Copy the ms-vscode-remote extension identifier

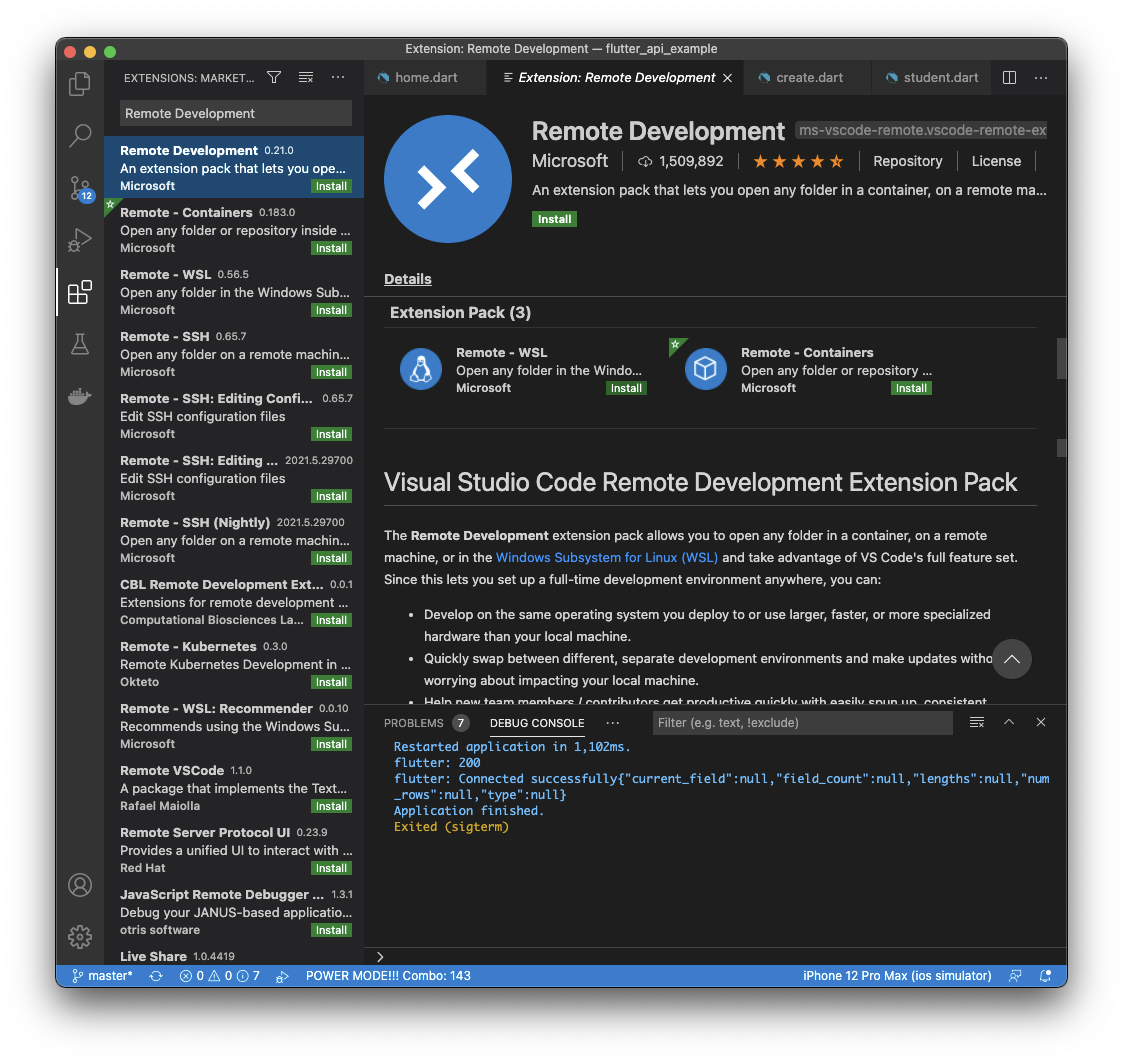pyautogui.click(x=922, y=130)
